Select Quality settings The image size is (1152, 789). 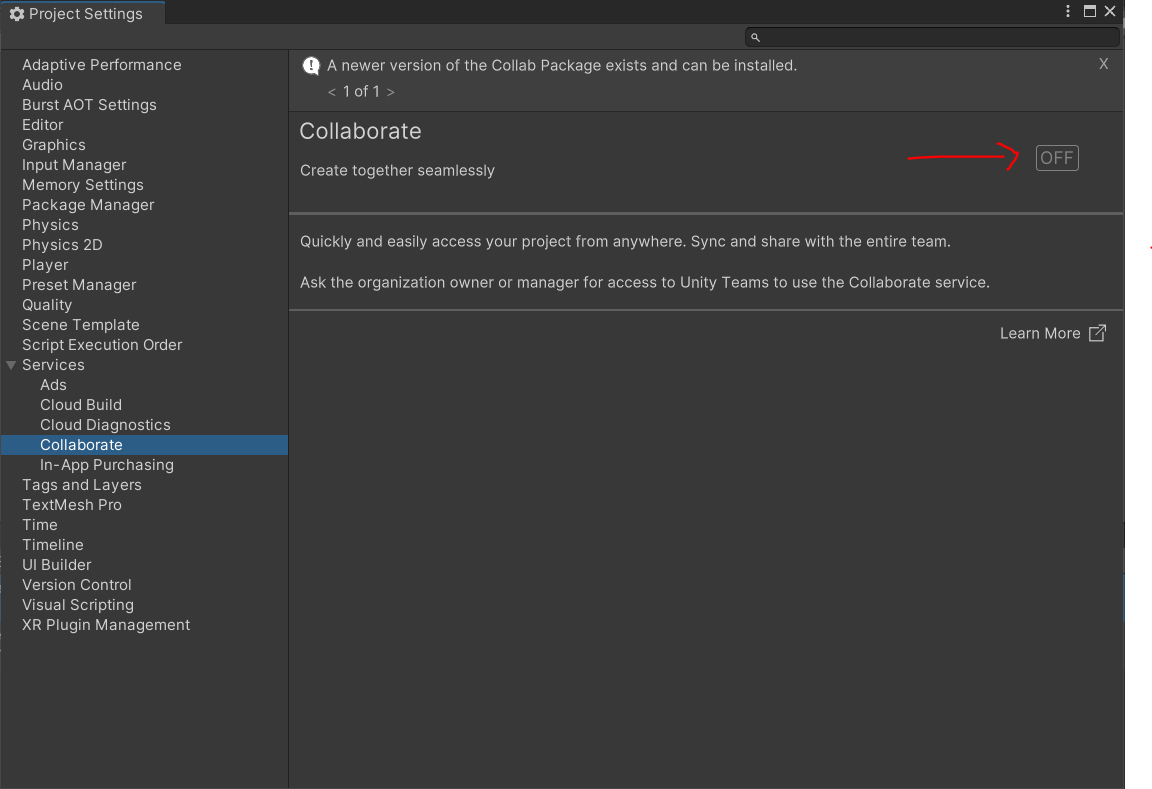click(x=47, y=305)
